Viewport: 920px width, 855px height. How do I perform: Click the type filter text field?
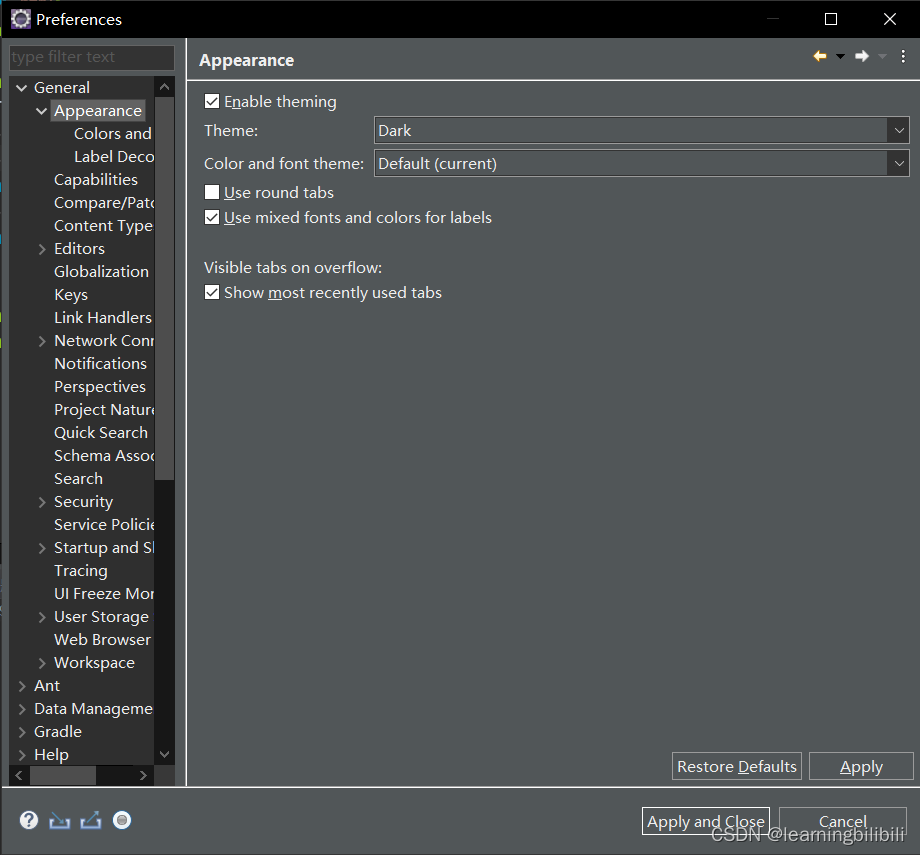point(92,57)
